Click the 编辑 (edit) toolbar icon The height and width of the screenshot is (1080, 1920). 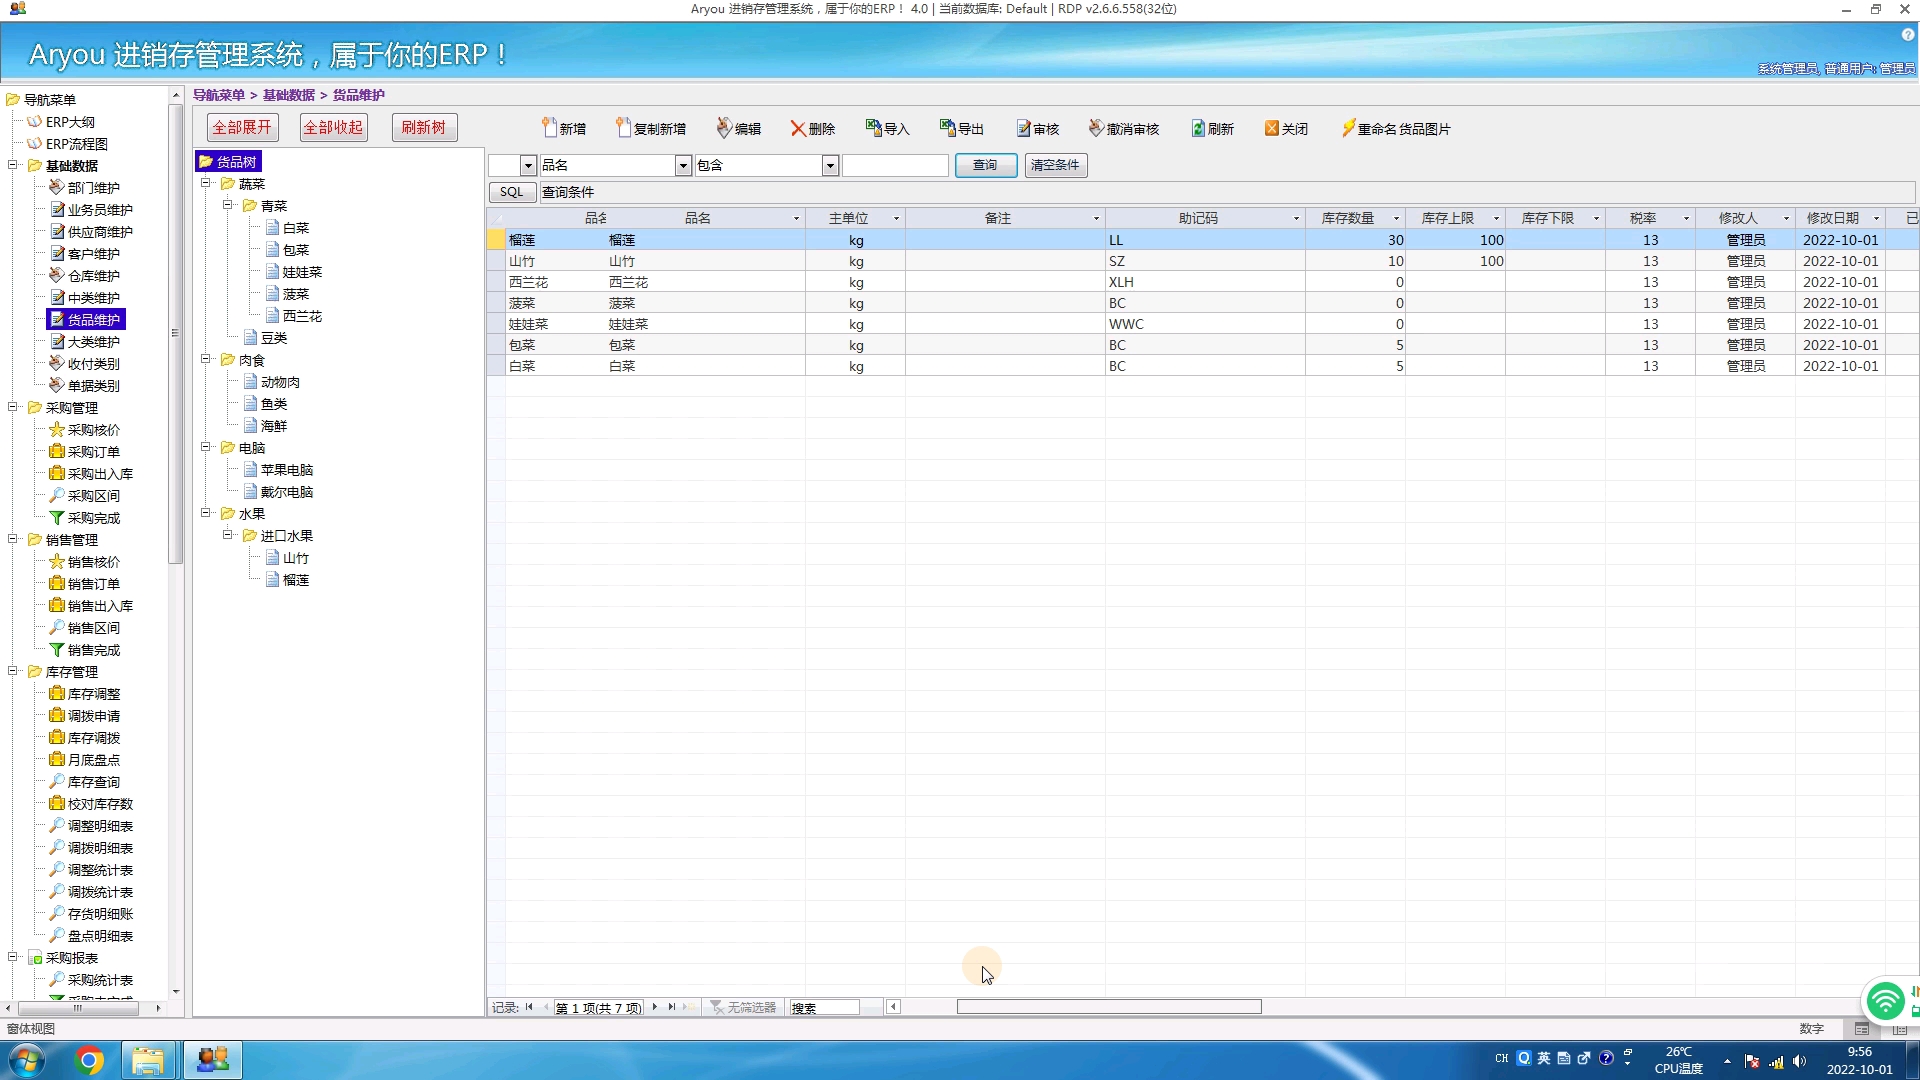point(724,128)
